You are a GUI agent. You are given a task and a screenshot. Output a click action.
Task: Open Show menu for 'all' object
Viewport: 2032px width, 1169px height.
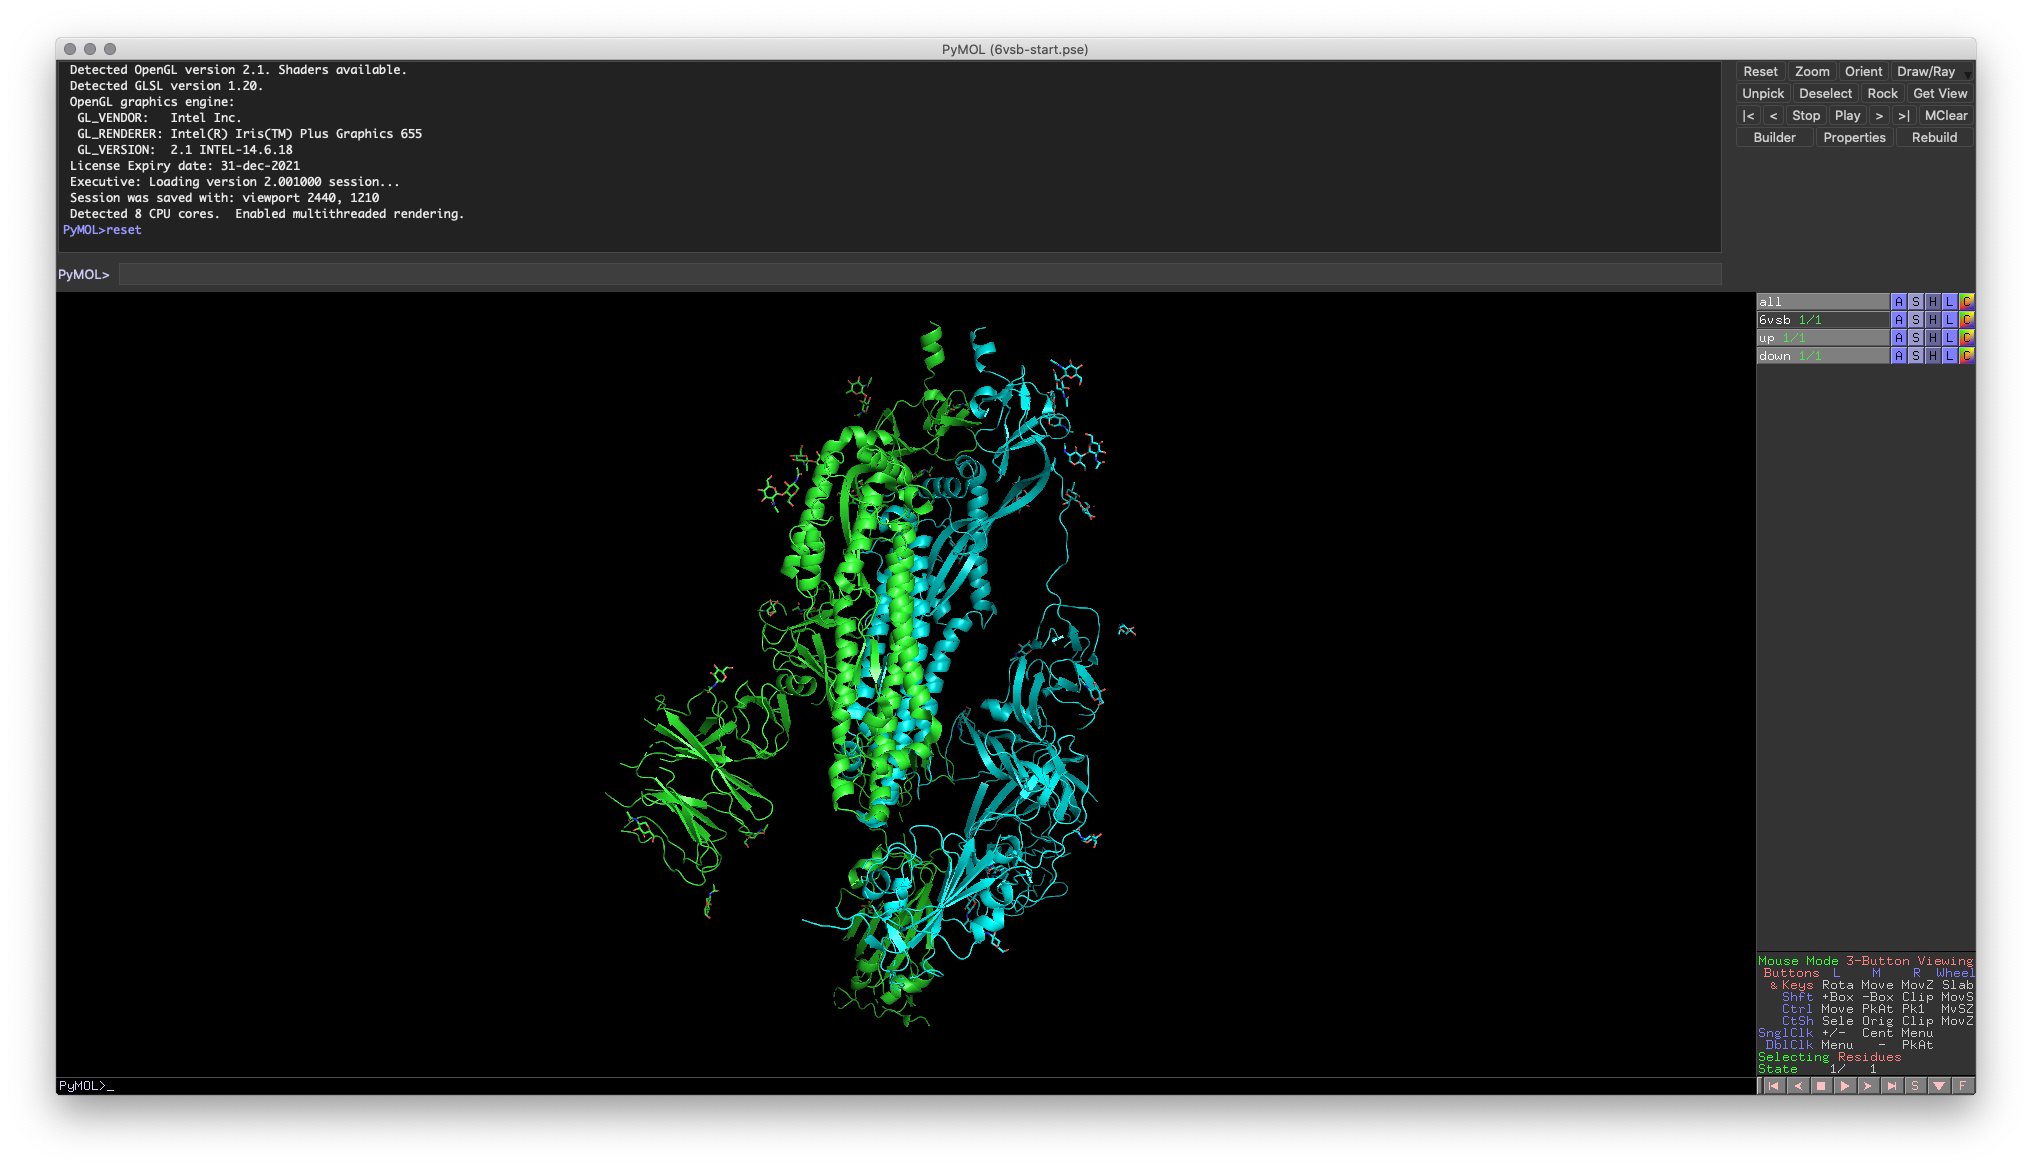click(x=1916, y=302)
